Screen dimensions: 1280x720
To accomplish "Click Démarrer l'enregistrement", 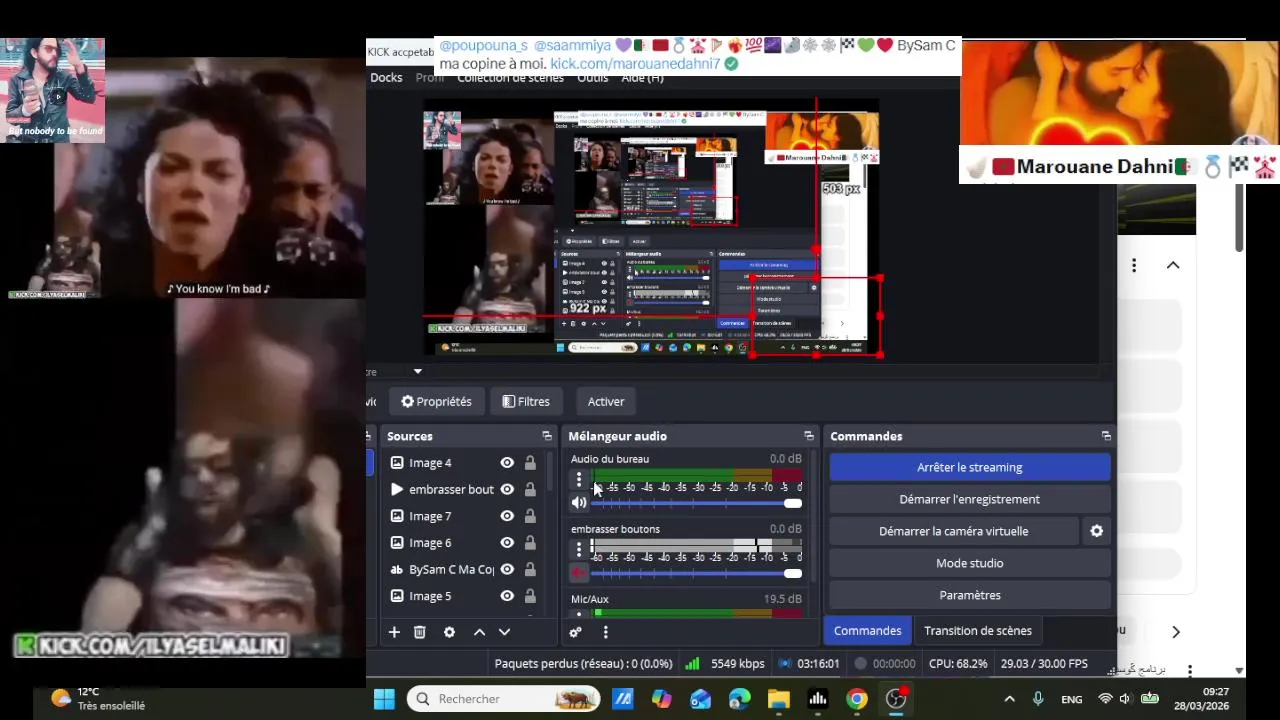I will click(970, 499).
